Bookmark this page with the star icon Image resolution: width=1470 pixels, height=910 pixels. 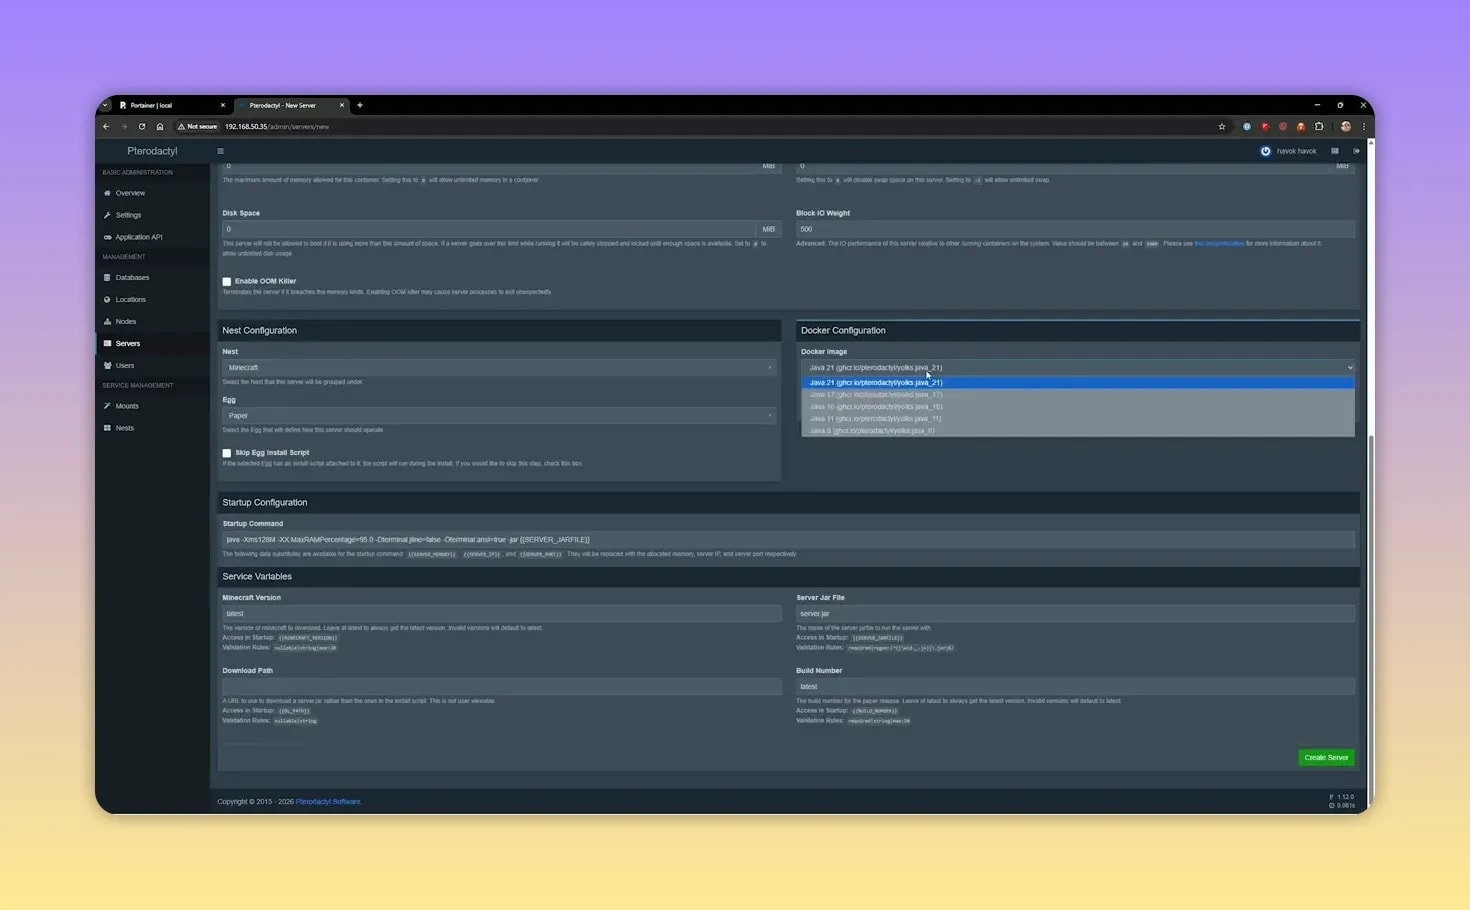point(1222,126)
